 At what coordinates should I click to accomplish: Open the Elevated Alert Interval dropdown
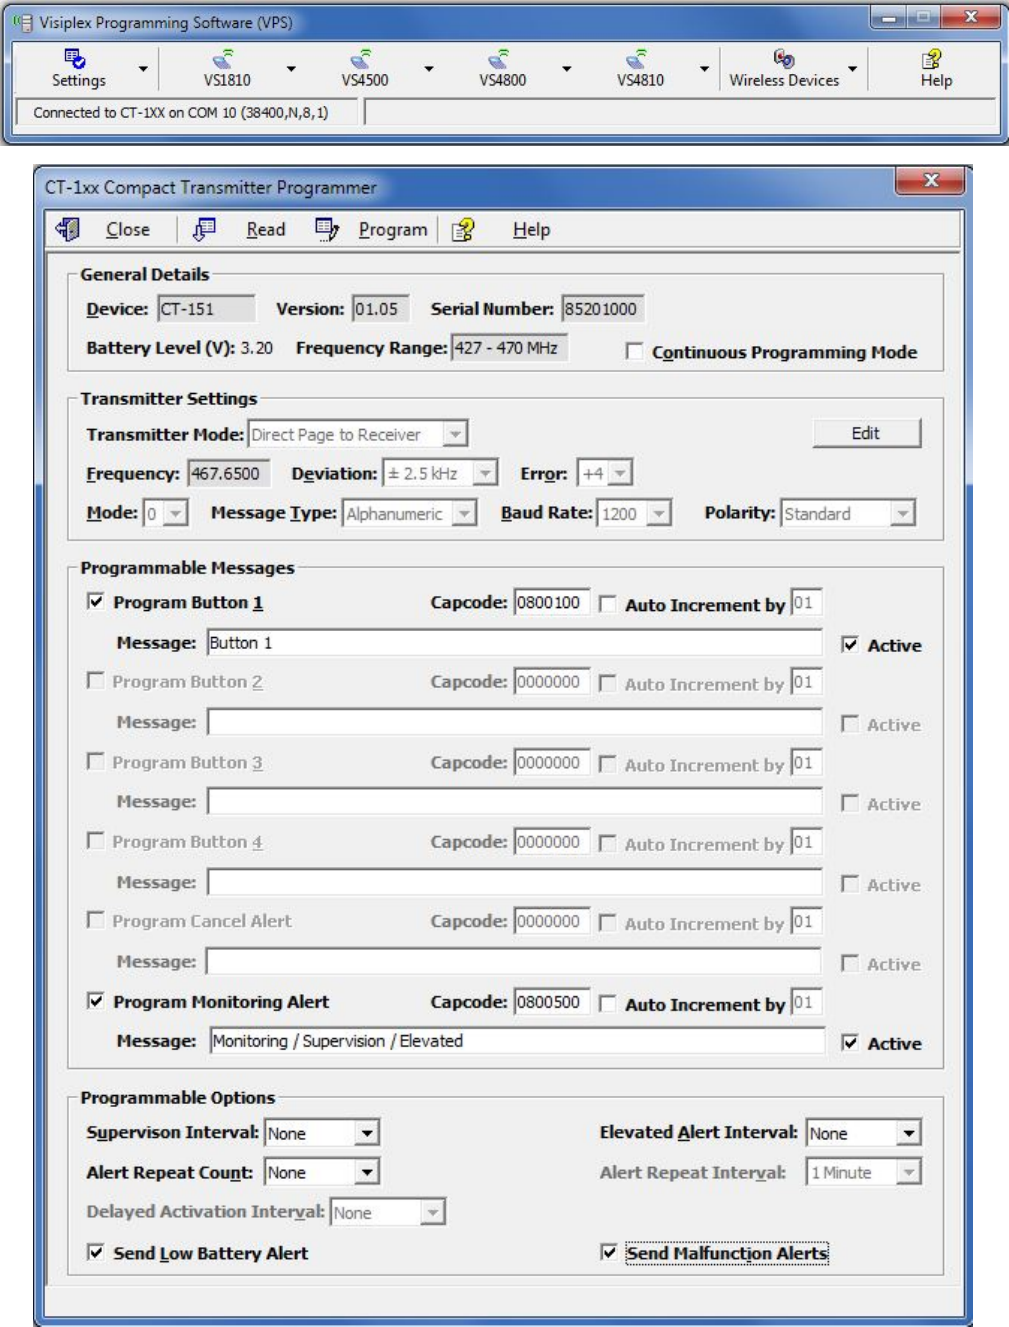908,1133
